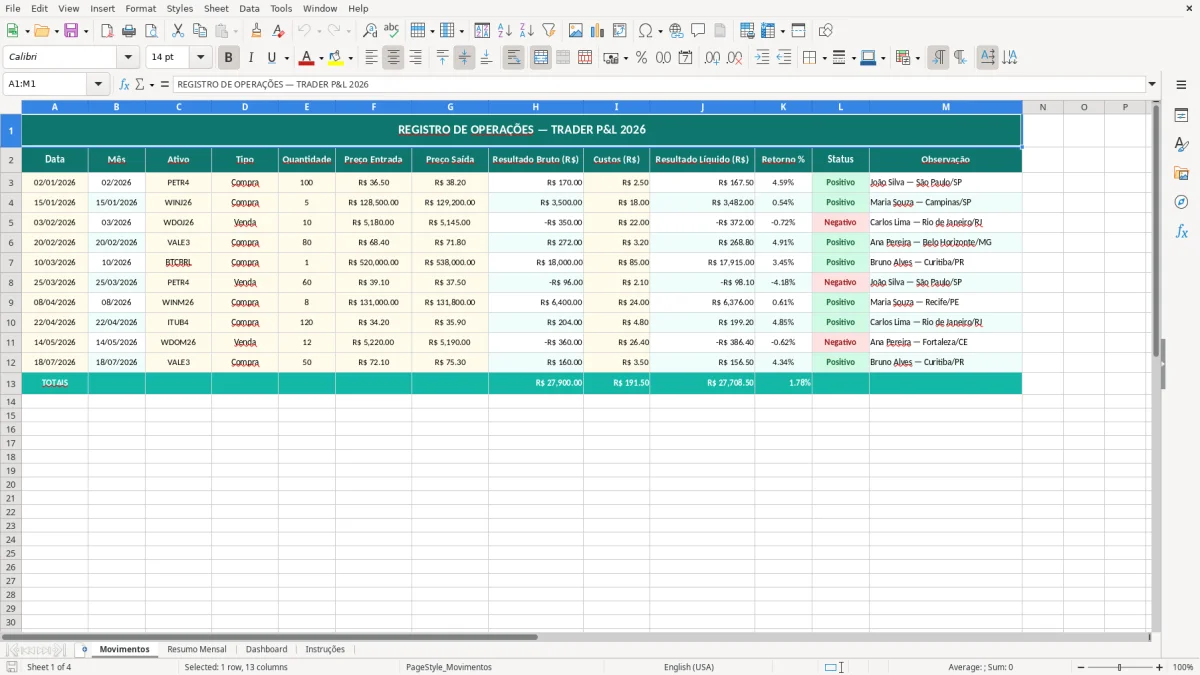Screen dimensions: 1200x675
Task: Click the Print icon
Action: pos(129,31)
